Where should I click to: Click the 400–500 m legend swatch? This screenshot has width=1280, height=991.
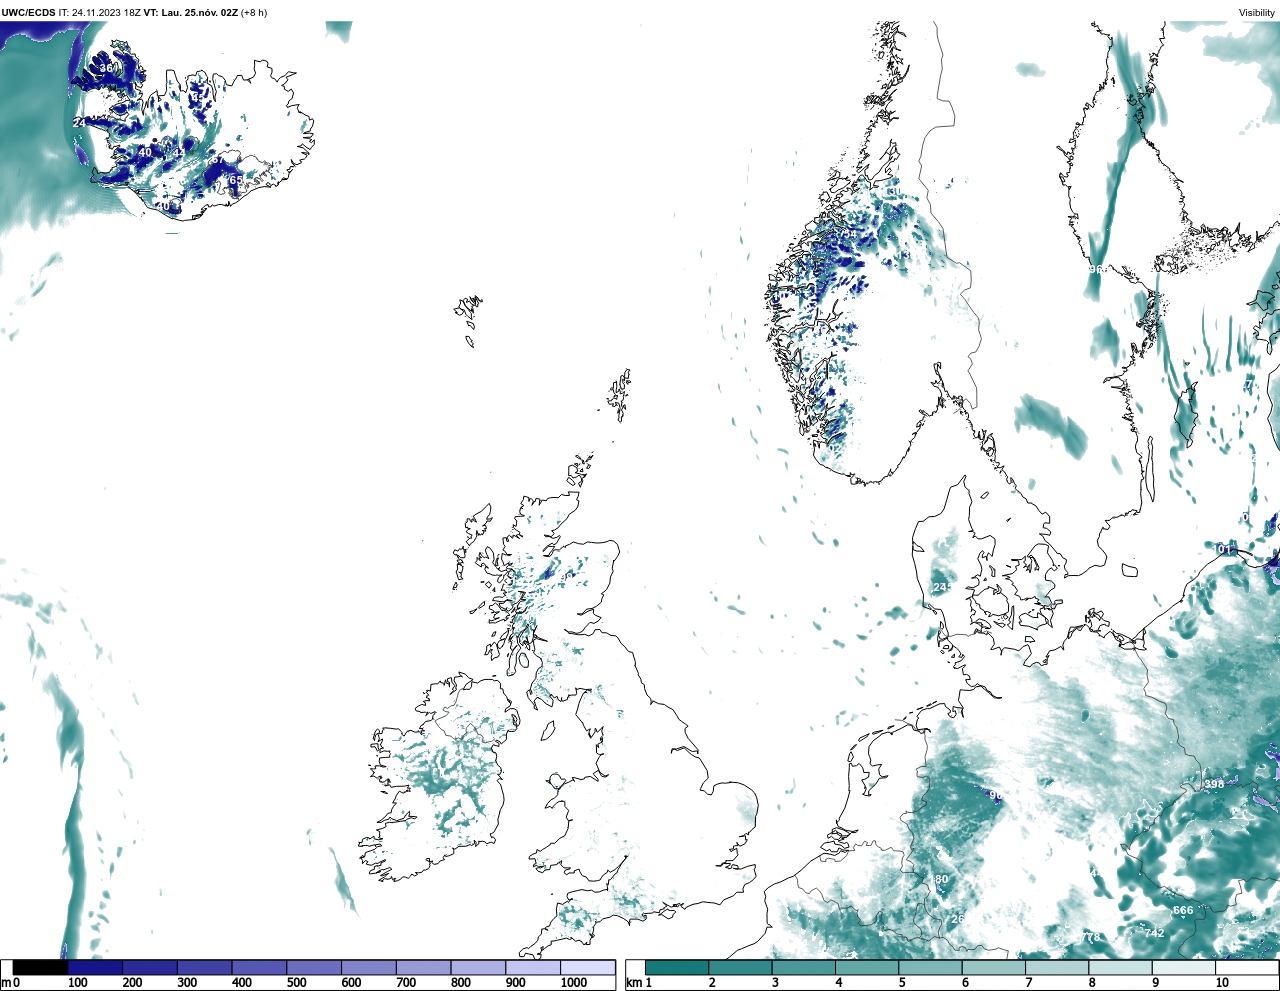pyautogui.click(x=259, y=968)
